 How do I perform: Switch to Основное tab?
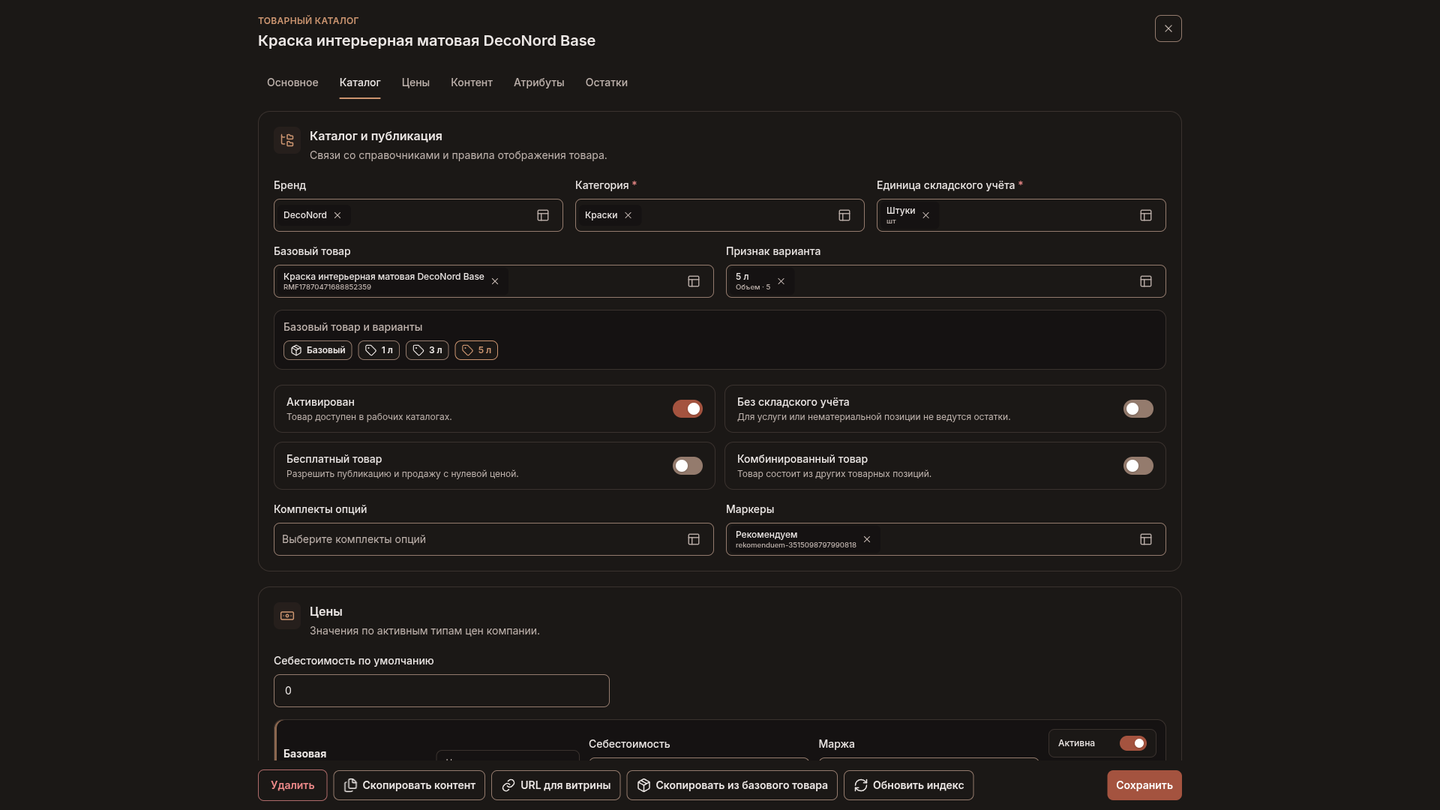293,82
